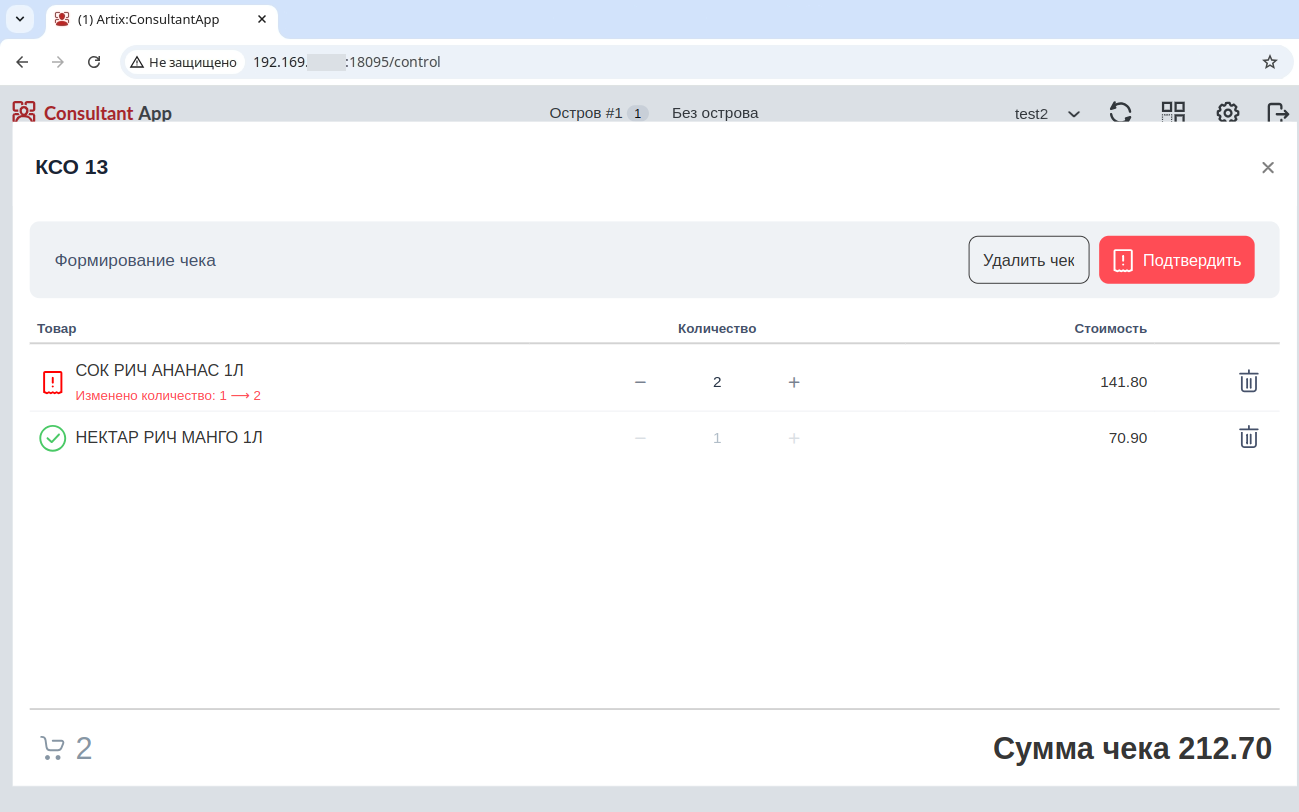Click the logout icon in header
The height and width of the screenshot is (812, 1299).
1277,112
